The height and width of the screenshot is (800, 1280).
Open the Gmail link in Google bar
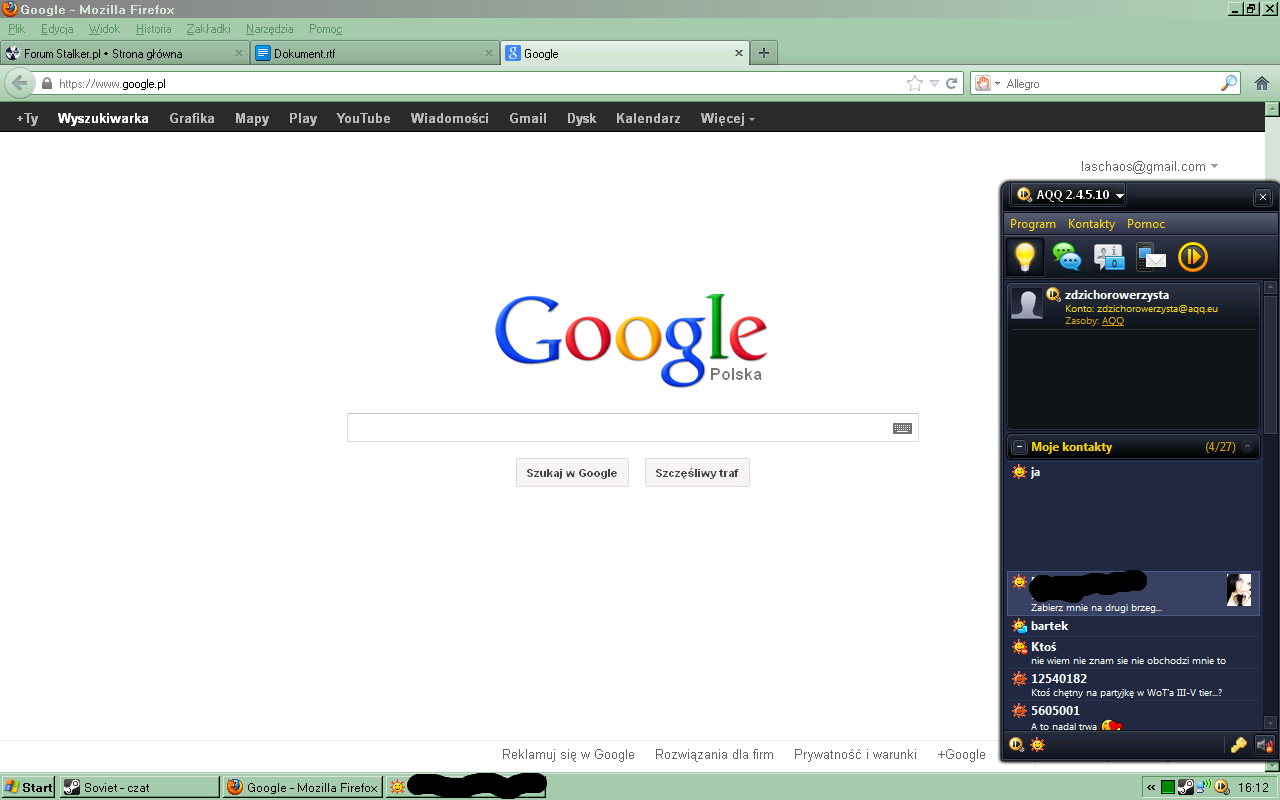click(x=528, y=118)
